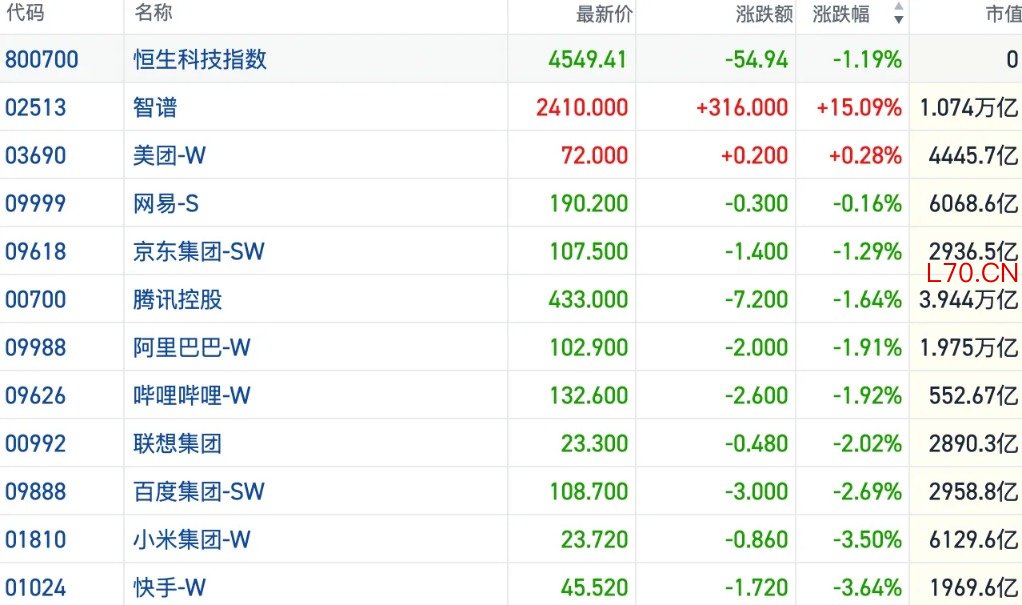1022x605 pixels.
Task: Select code 800700
Action: click(x=42, y=59)
